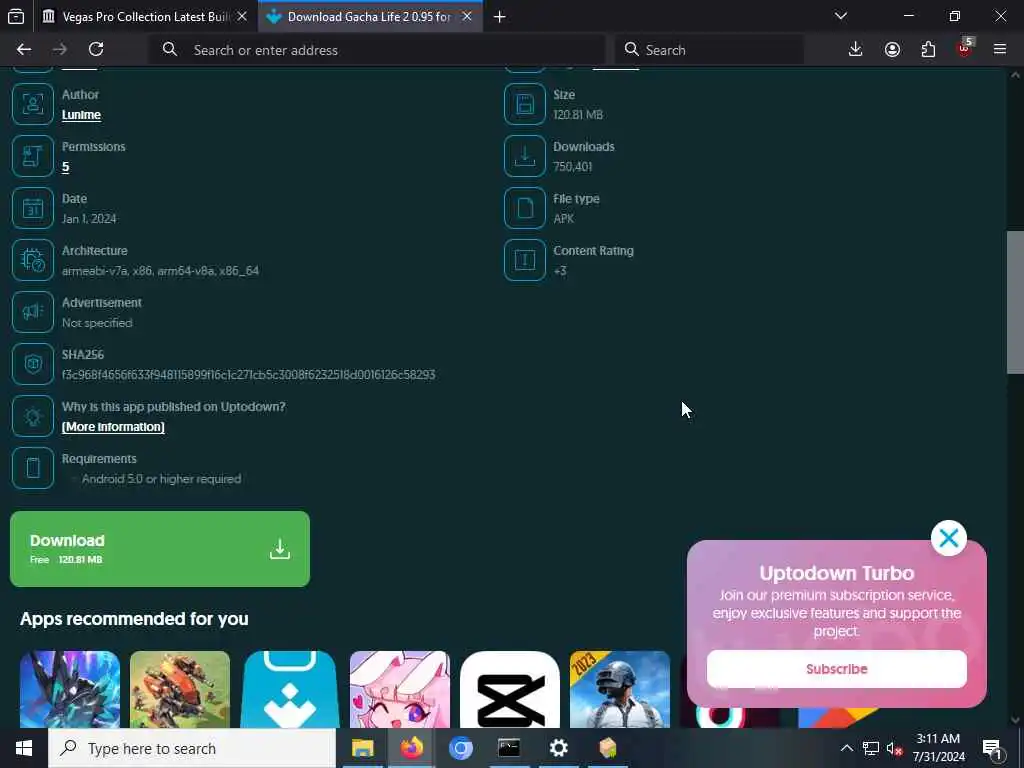Click the Apps recommended for you heading
Viewport: 1024px width, 768px height.
134,619
